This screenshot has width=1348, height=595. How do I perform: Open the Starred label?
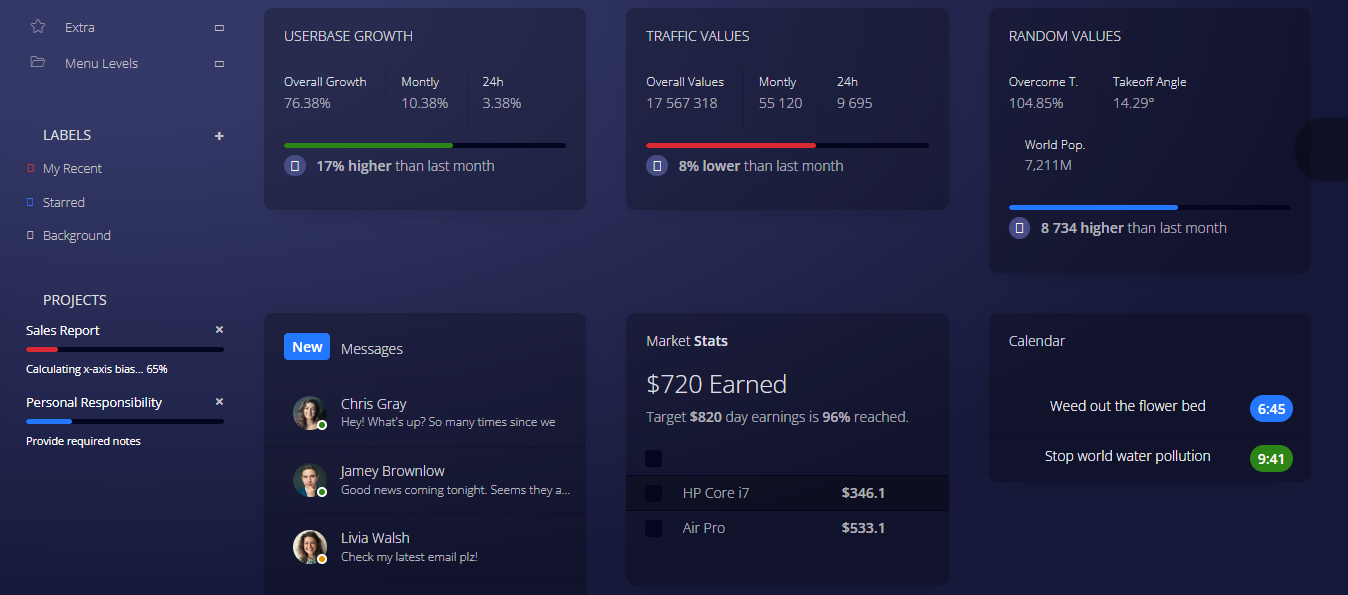63,202
